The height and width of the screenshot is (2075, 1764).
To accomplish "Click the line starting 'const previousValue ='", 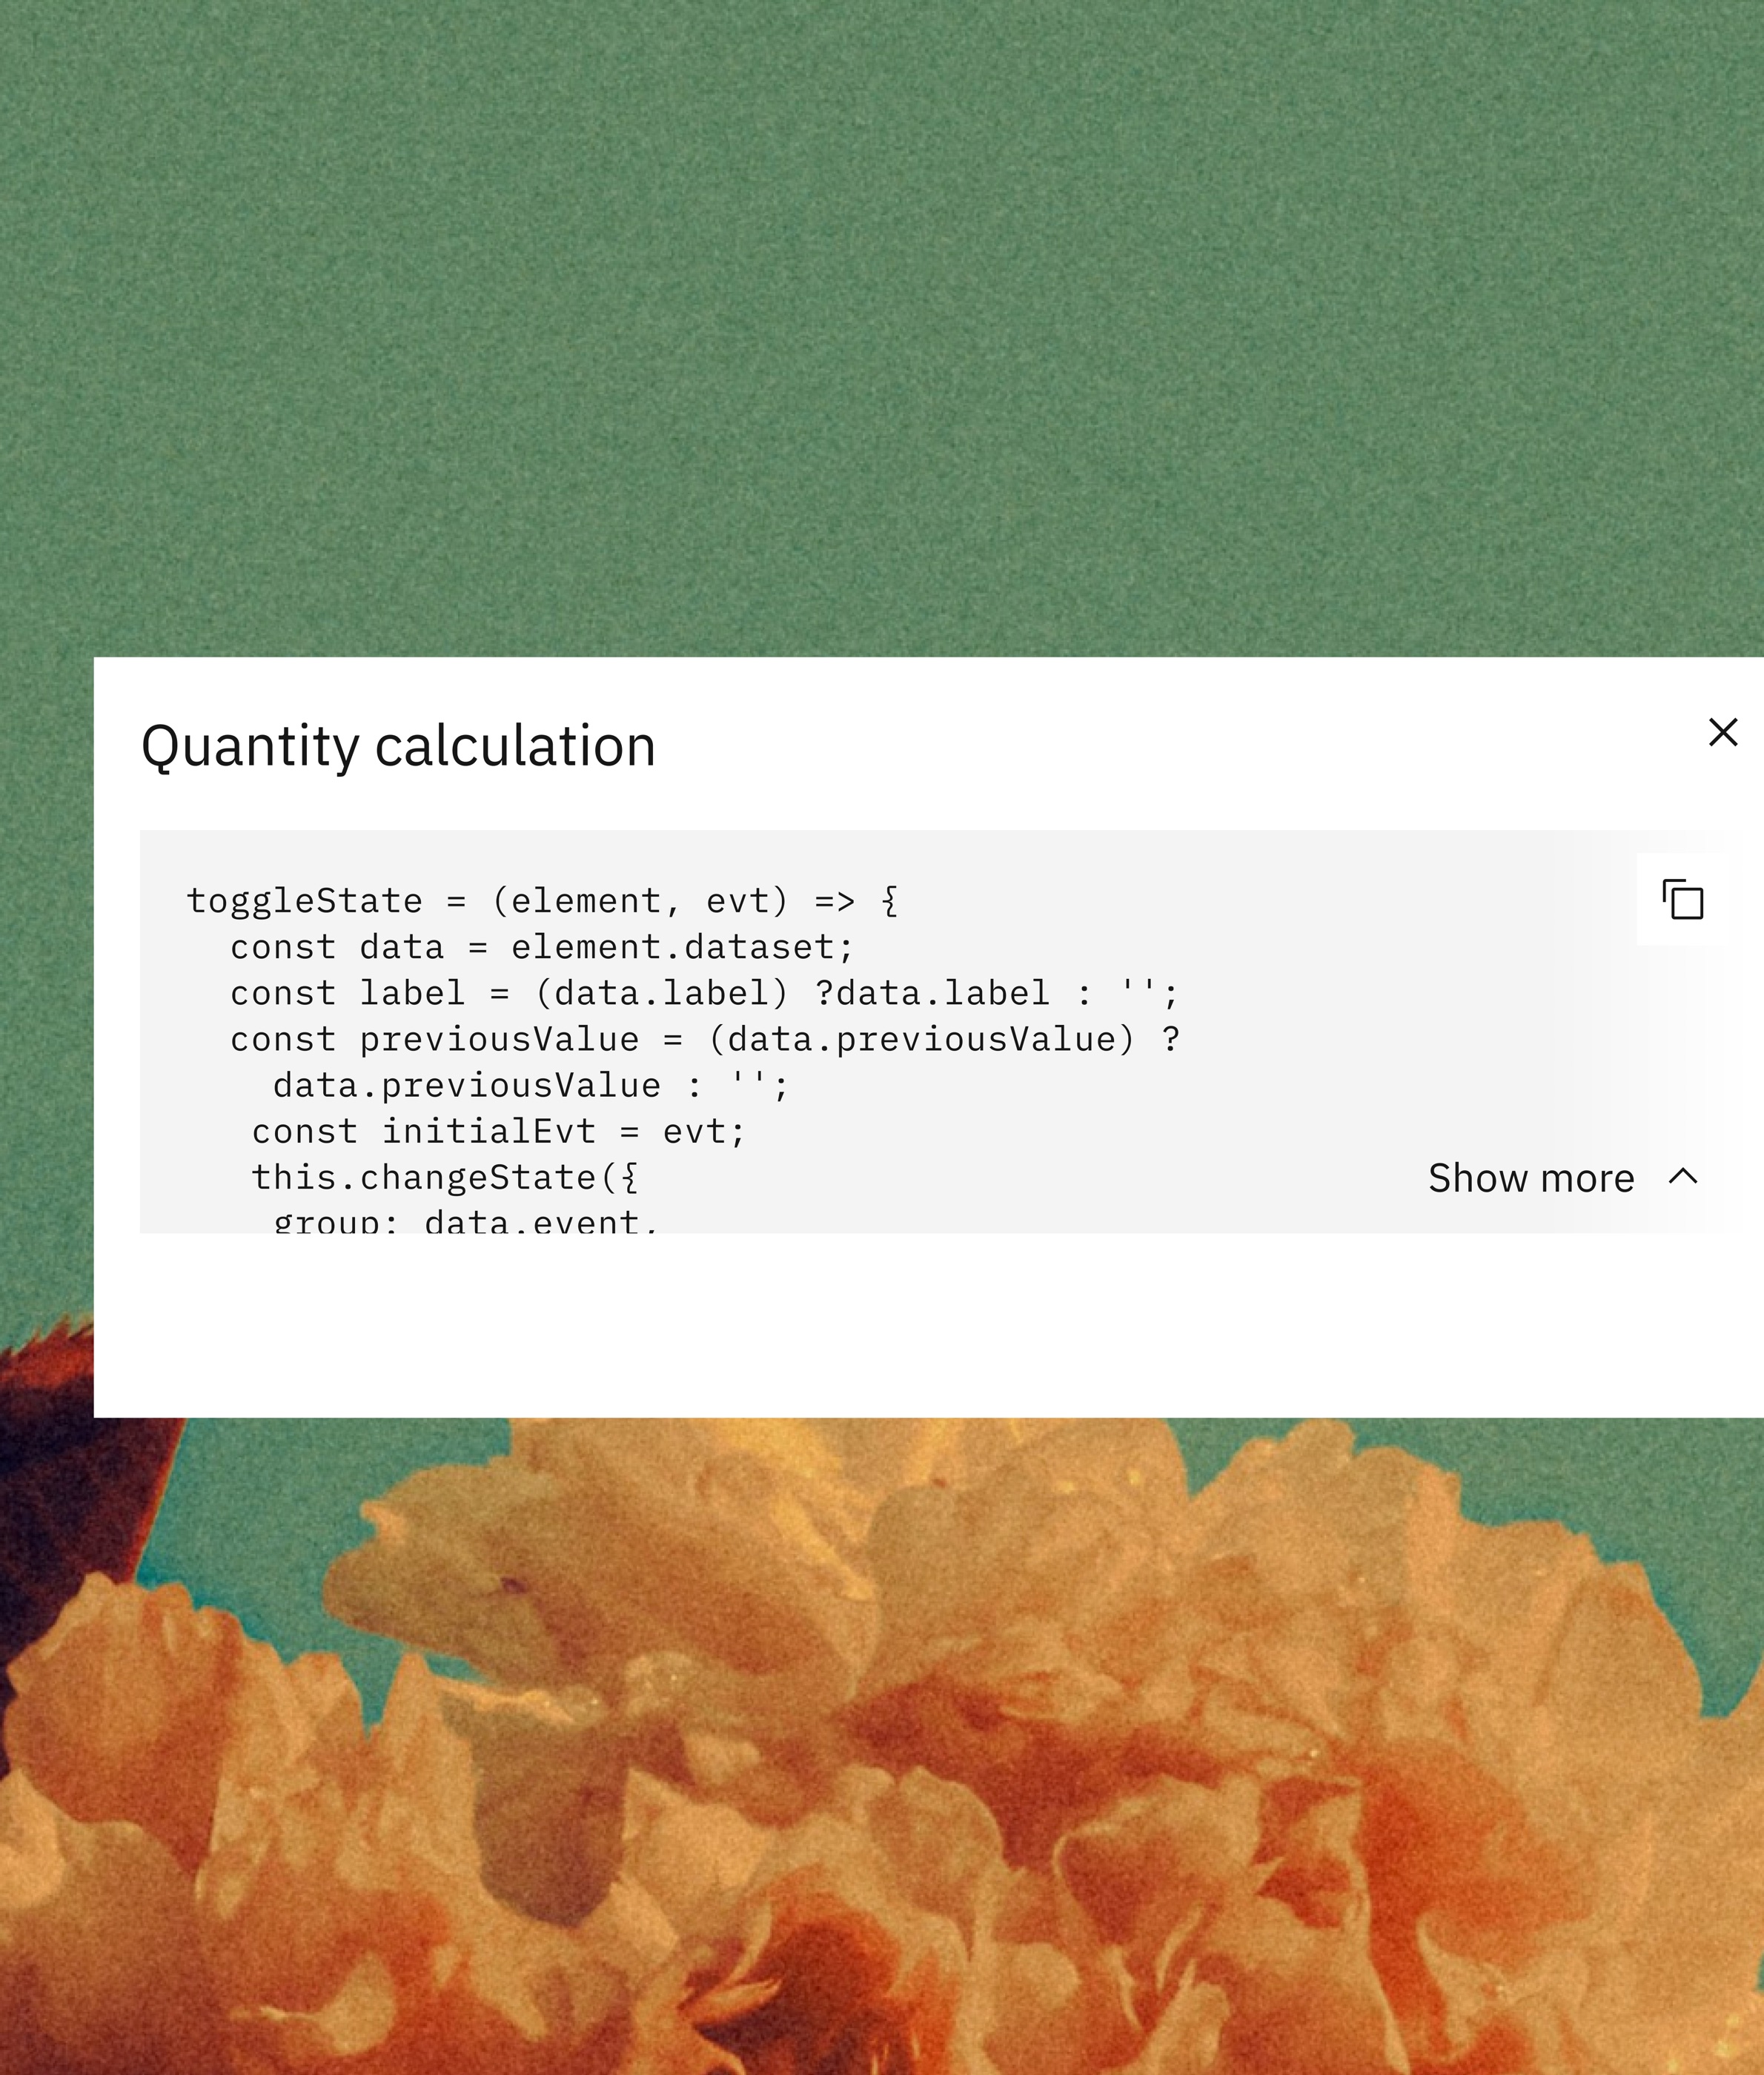I will [x=705, y=1039].
